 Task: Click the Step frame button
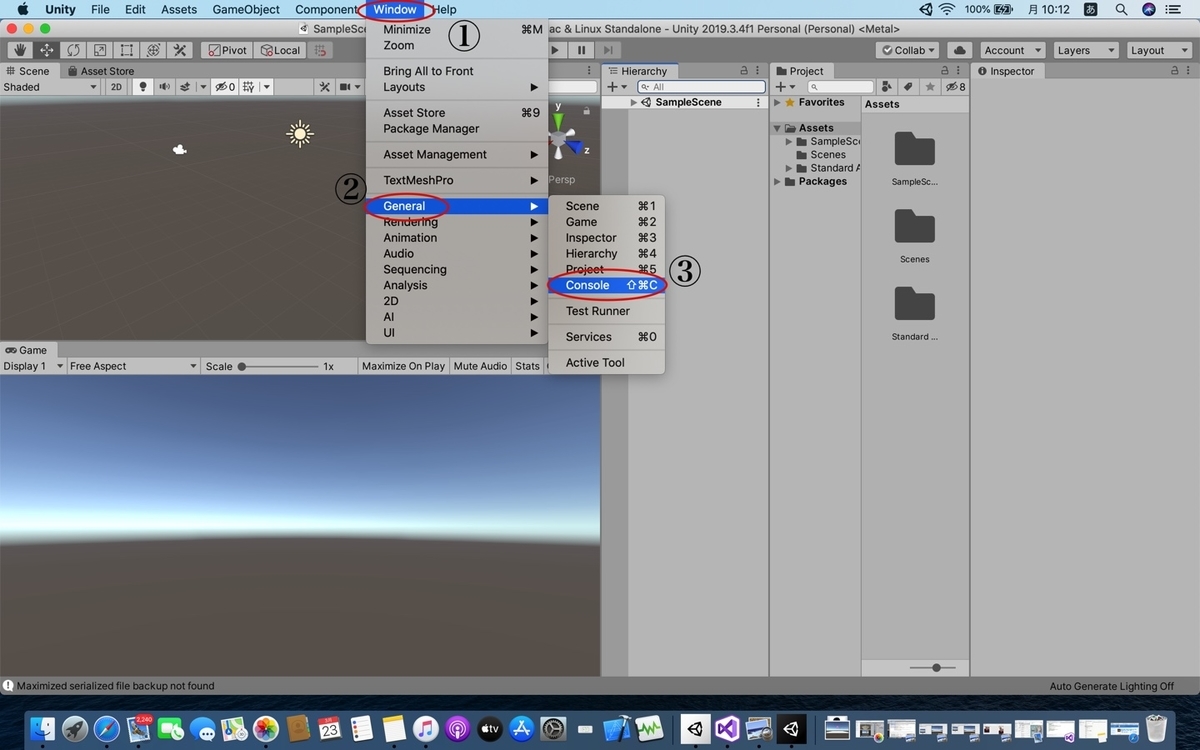607,50
